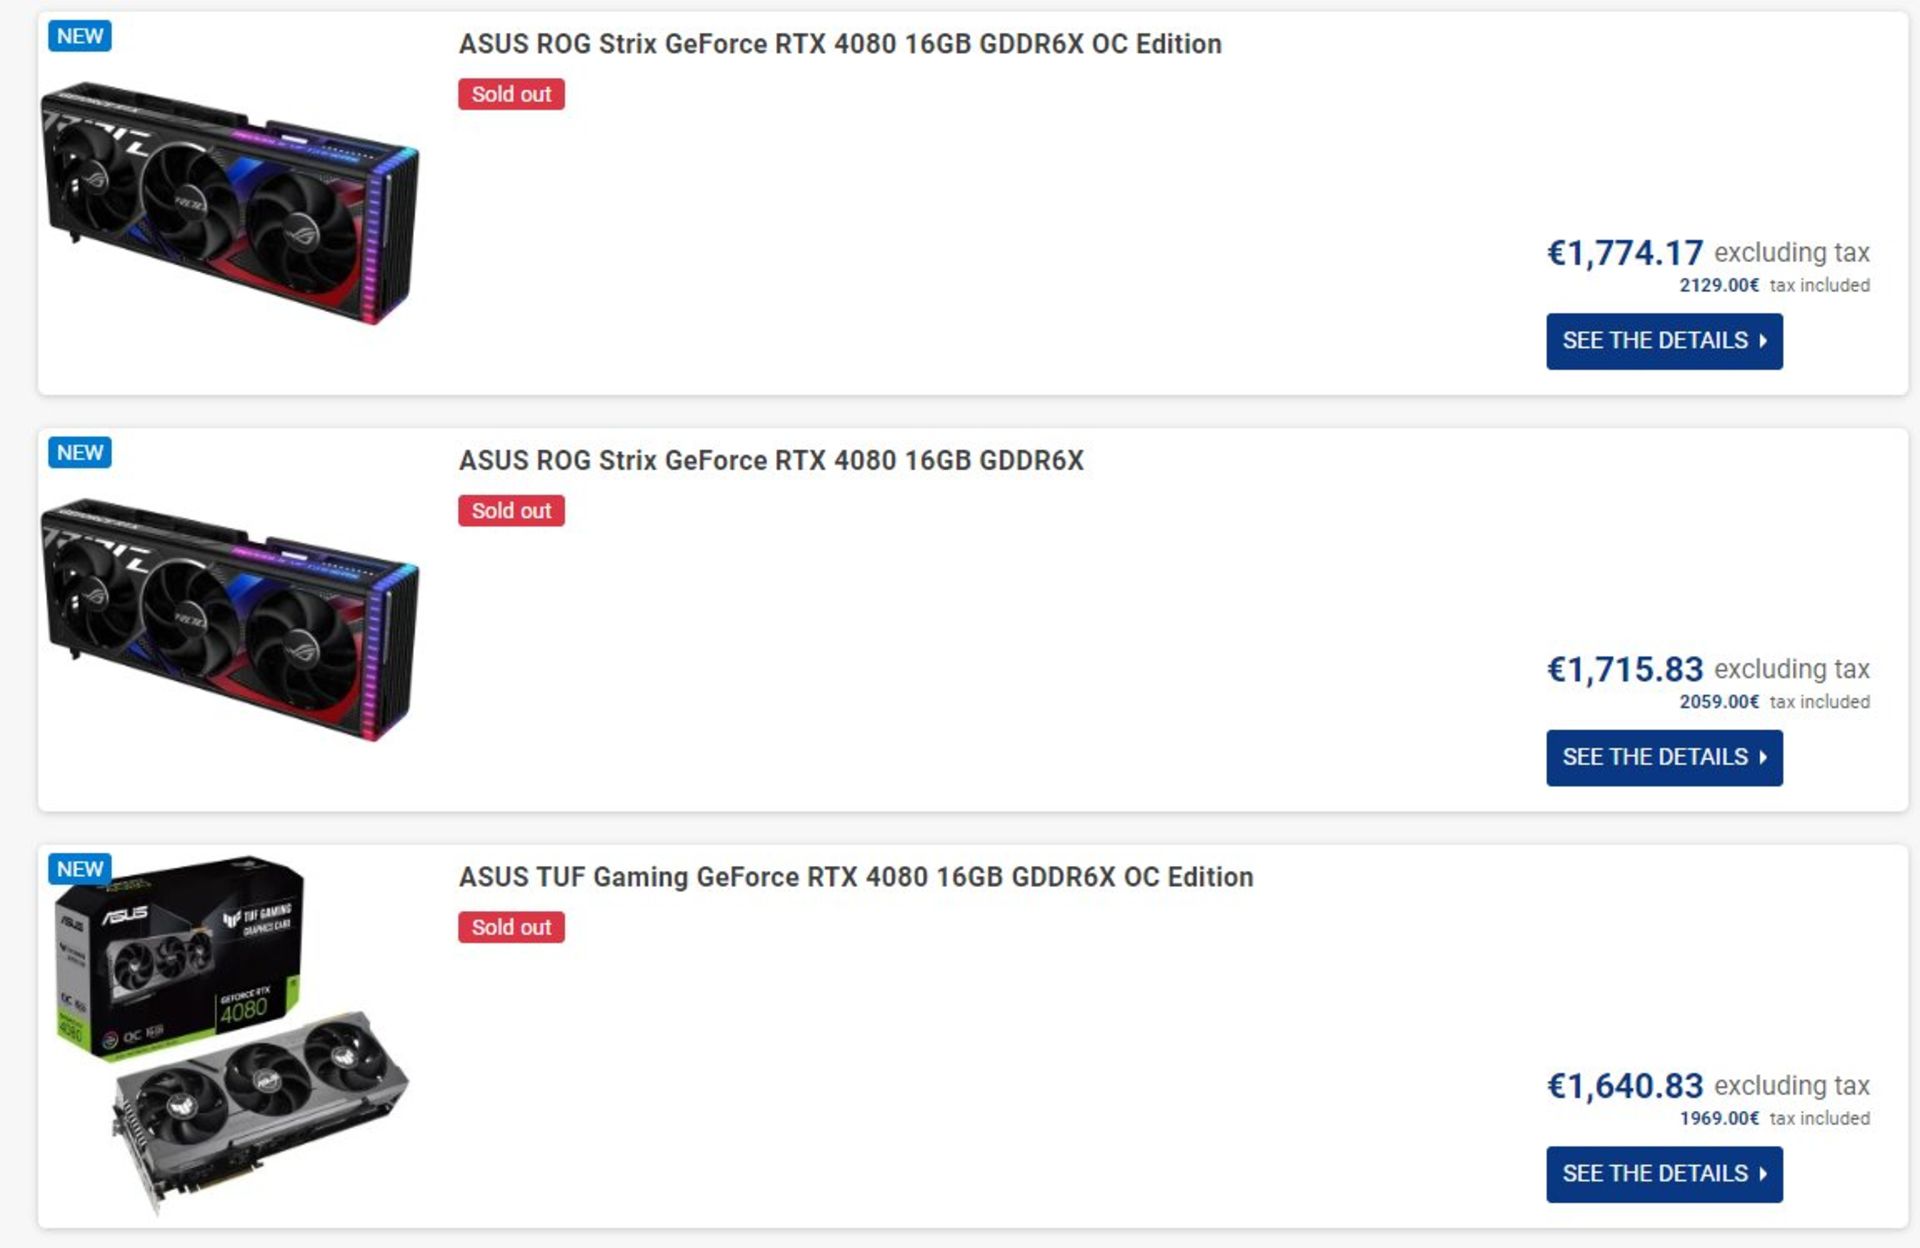The image size is (1920, 1248).
Task: Open the ASUS ROG Strix RTX 4080 OC Edition title link
Action: [x=838, y=44]
